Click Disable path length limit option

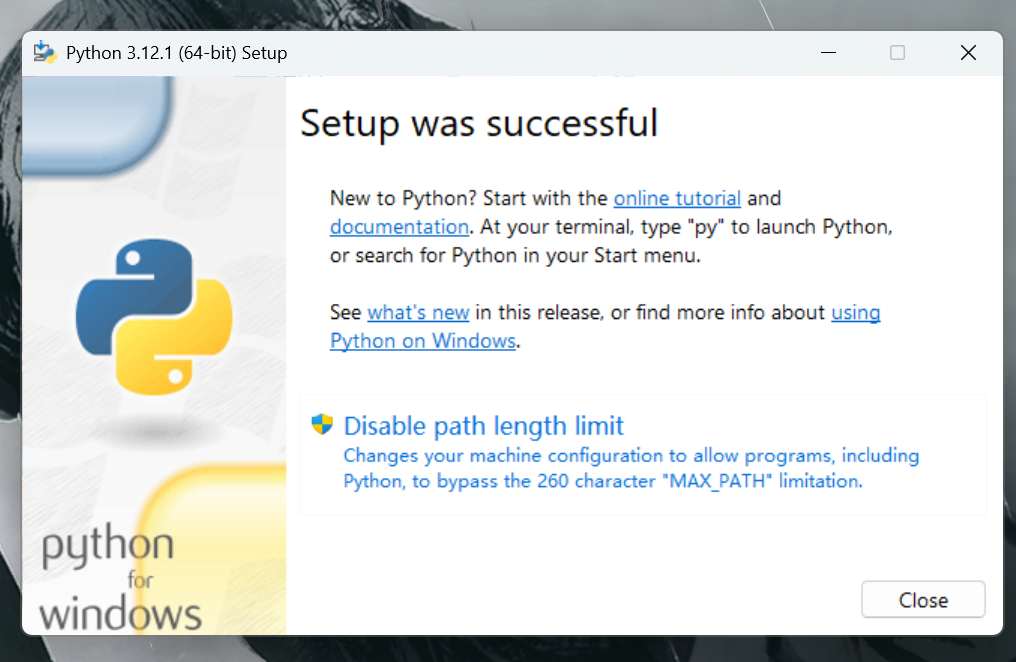click(643, 455)
